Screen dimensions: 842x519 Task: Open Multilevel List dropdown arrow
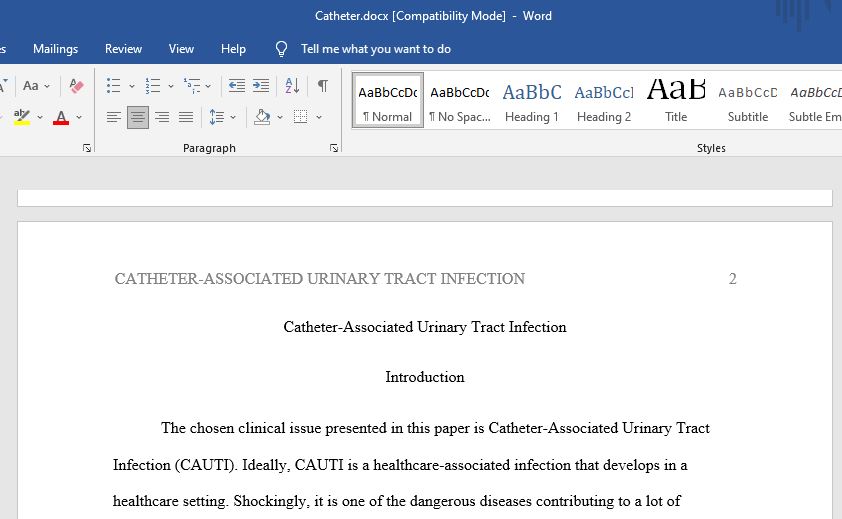[208, 86]
